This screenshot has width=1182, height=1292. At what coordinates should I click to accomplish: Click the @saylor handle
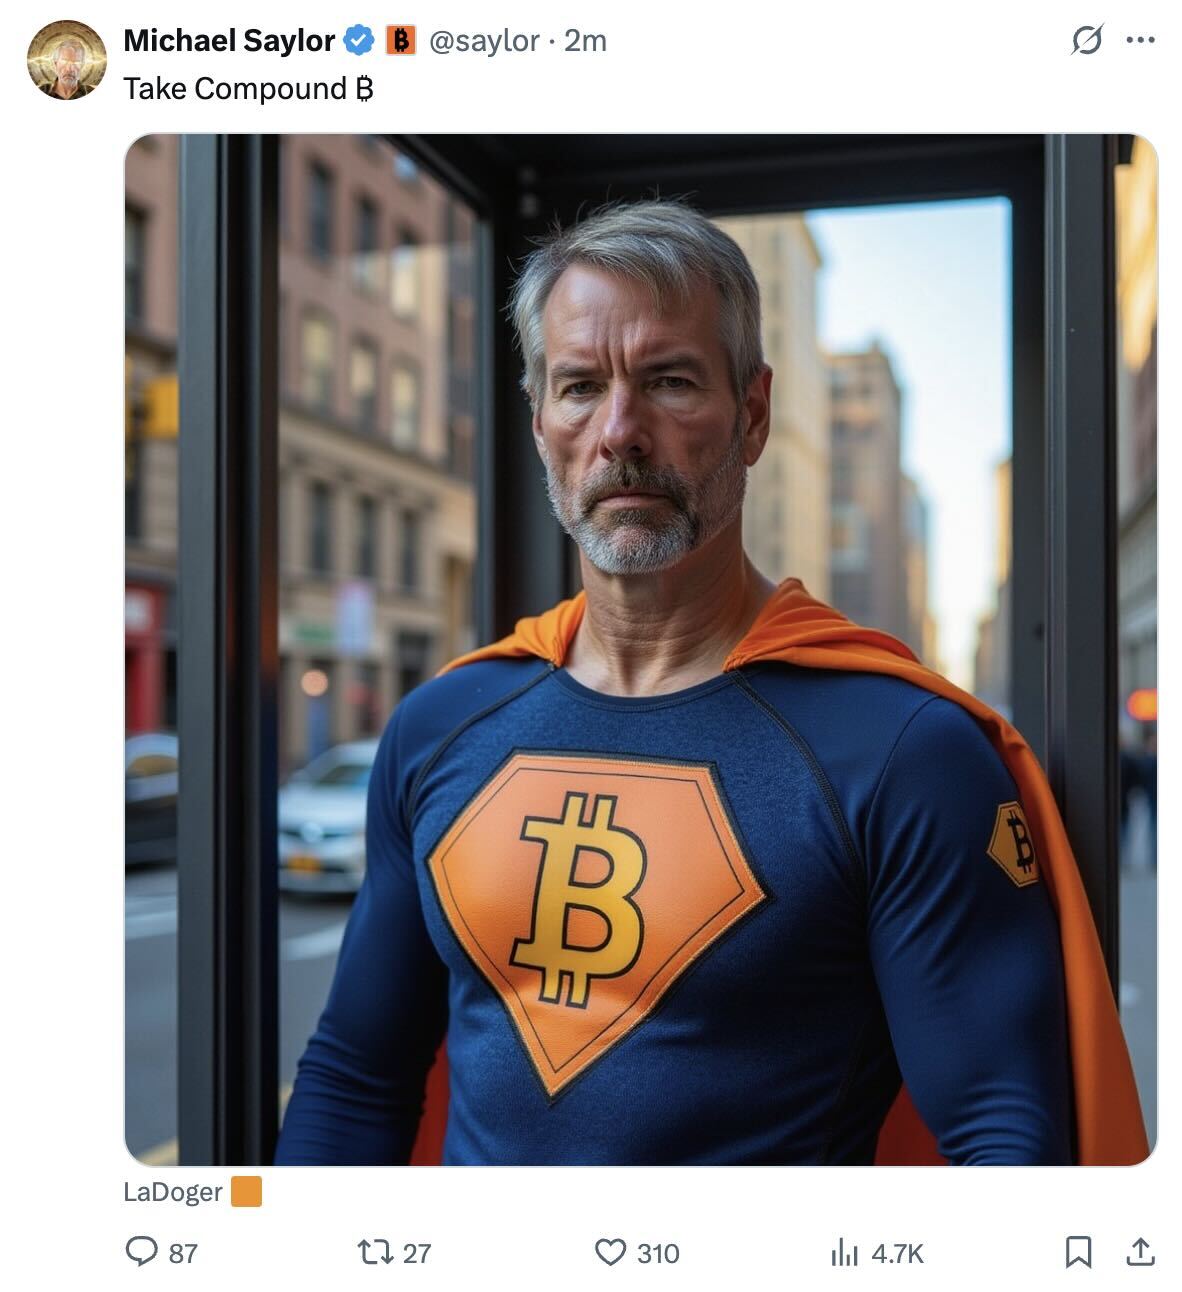point(484,41)
